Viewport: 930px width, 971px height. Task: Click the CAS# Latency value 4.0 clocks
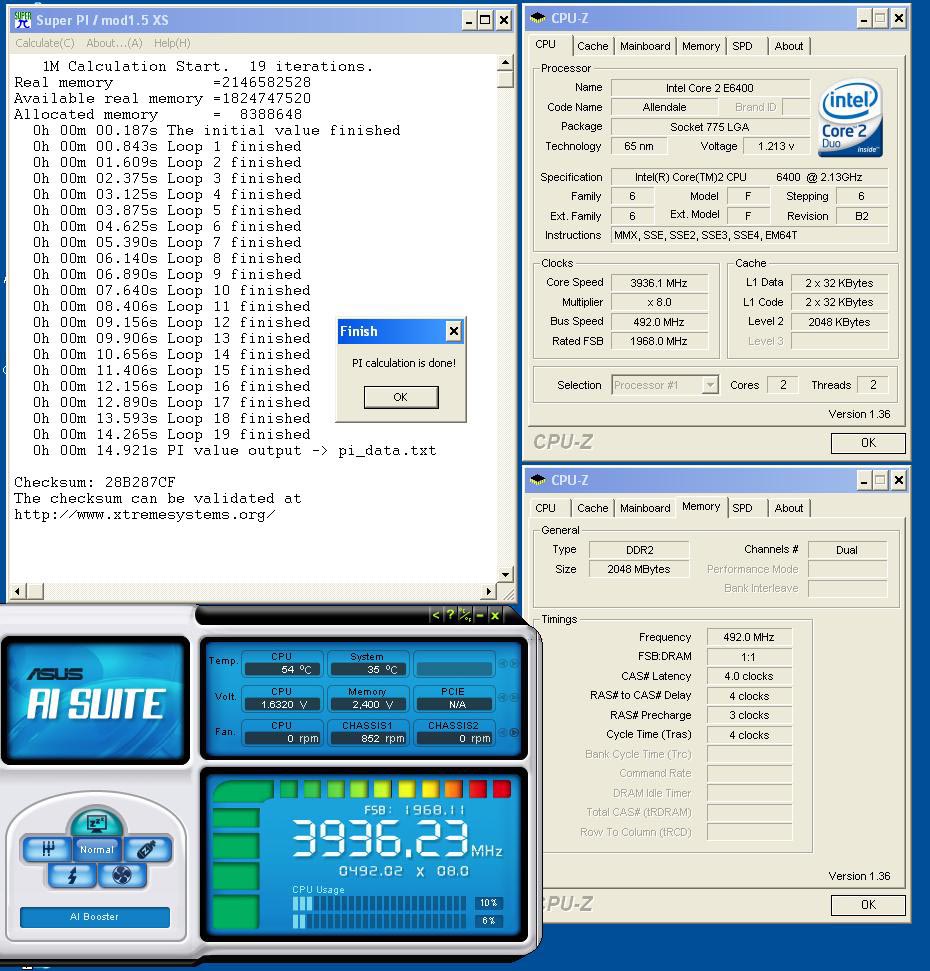click(749, 676)
